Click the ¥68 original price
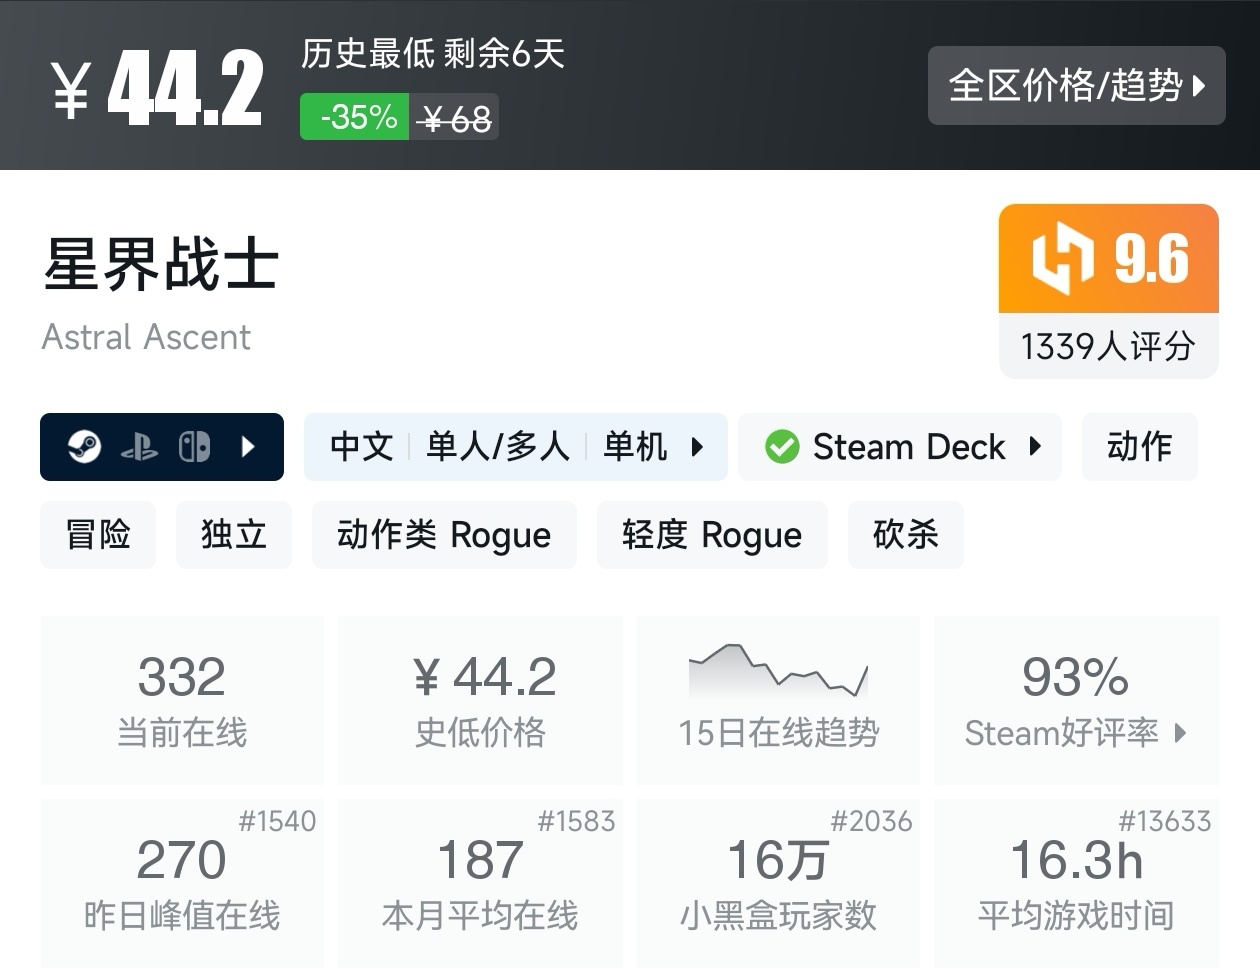The width and height of the screenshot is (1260, 969). click(455, 118)
